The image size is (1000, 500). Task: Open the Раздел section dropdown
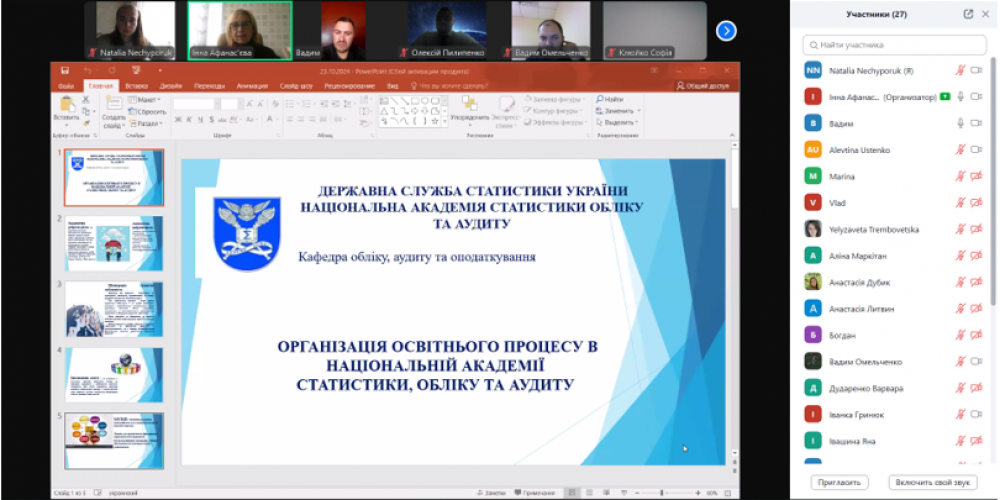tap(146, 123)
